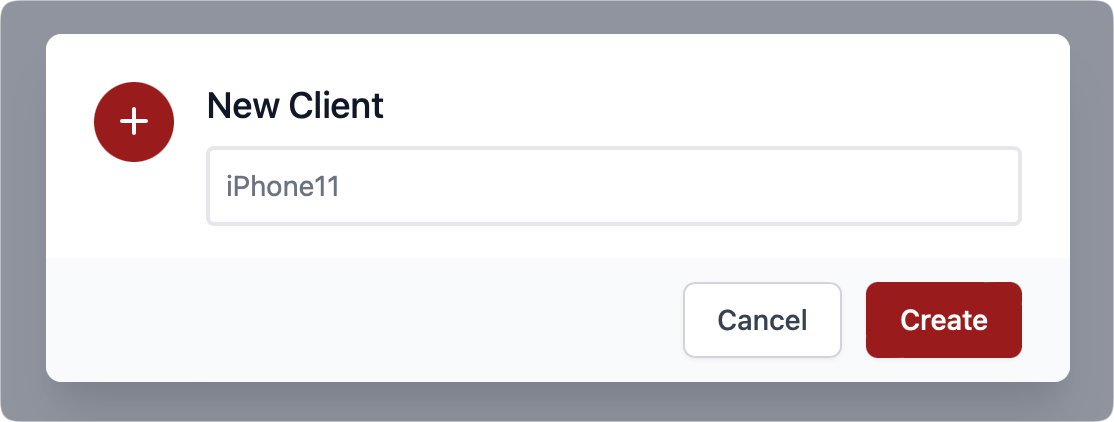Submit the dialog using the Create button
The height and width of the screenshot is (422, 1114).
click(x=943, y=320)
